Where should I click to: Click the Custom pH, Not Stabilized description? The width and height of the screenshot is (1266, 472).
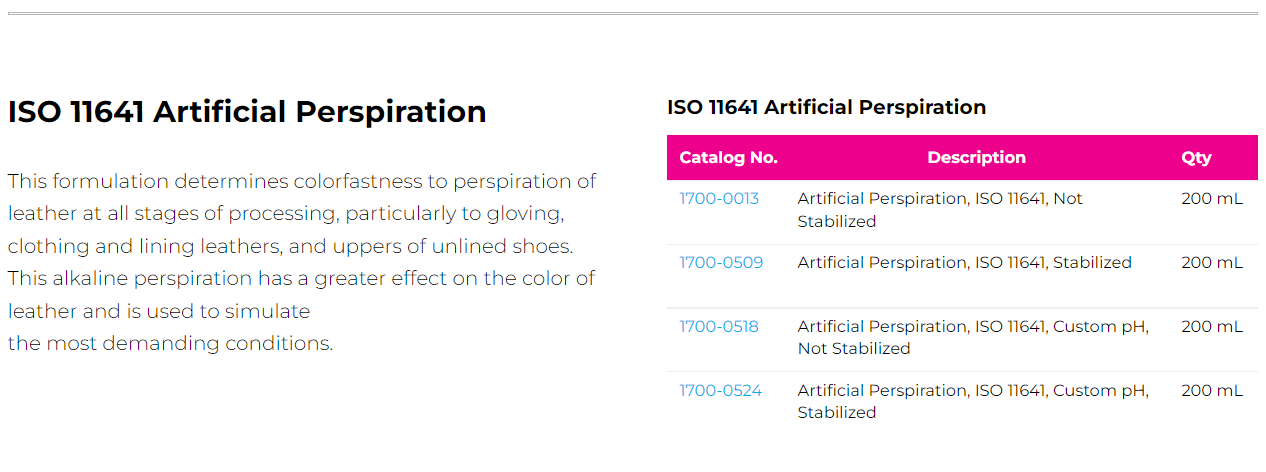coord(972,338)
